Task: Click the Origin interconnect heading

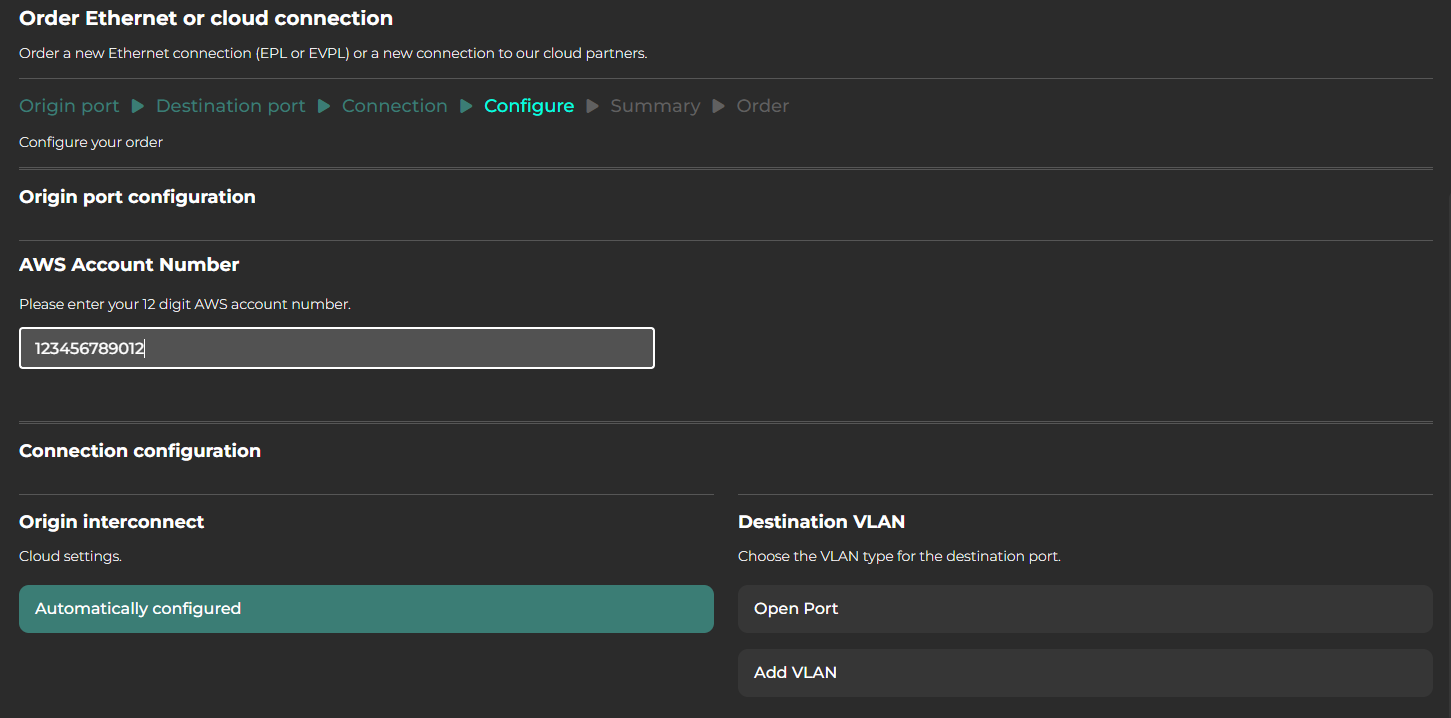Action: coord(111,522)
